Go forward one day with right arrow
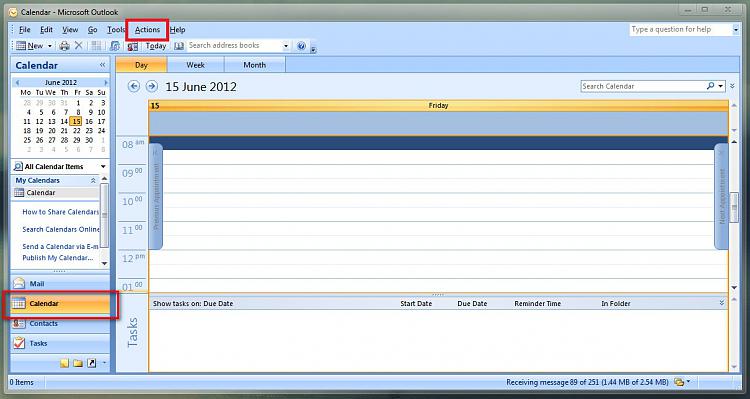The width and height of the screenshot is (750, 399). tap(152, 86)
